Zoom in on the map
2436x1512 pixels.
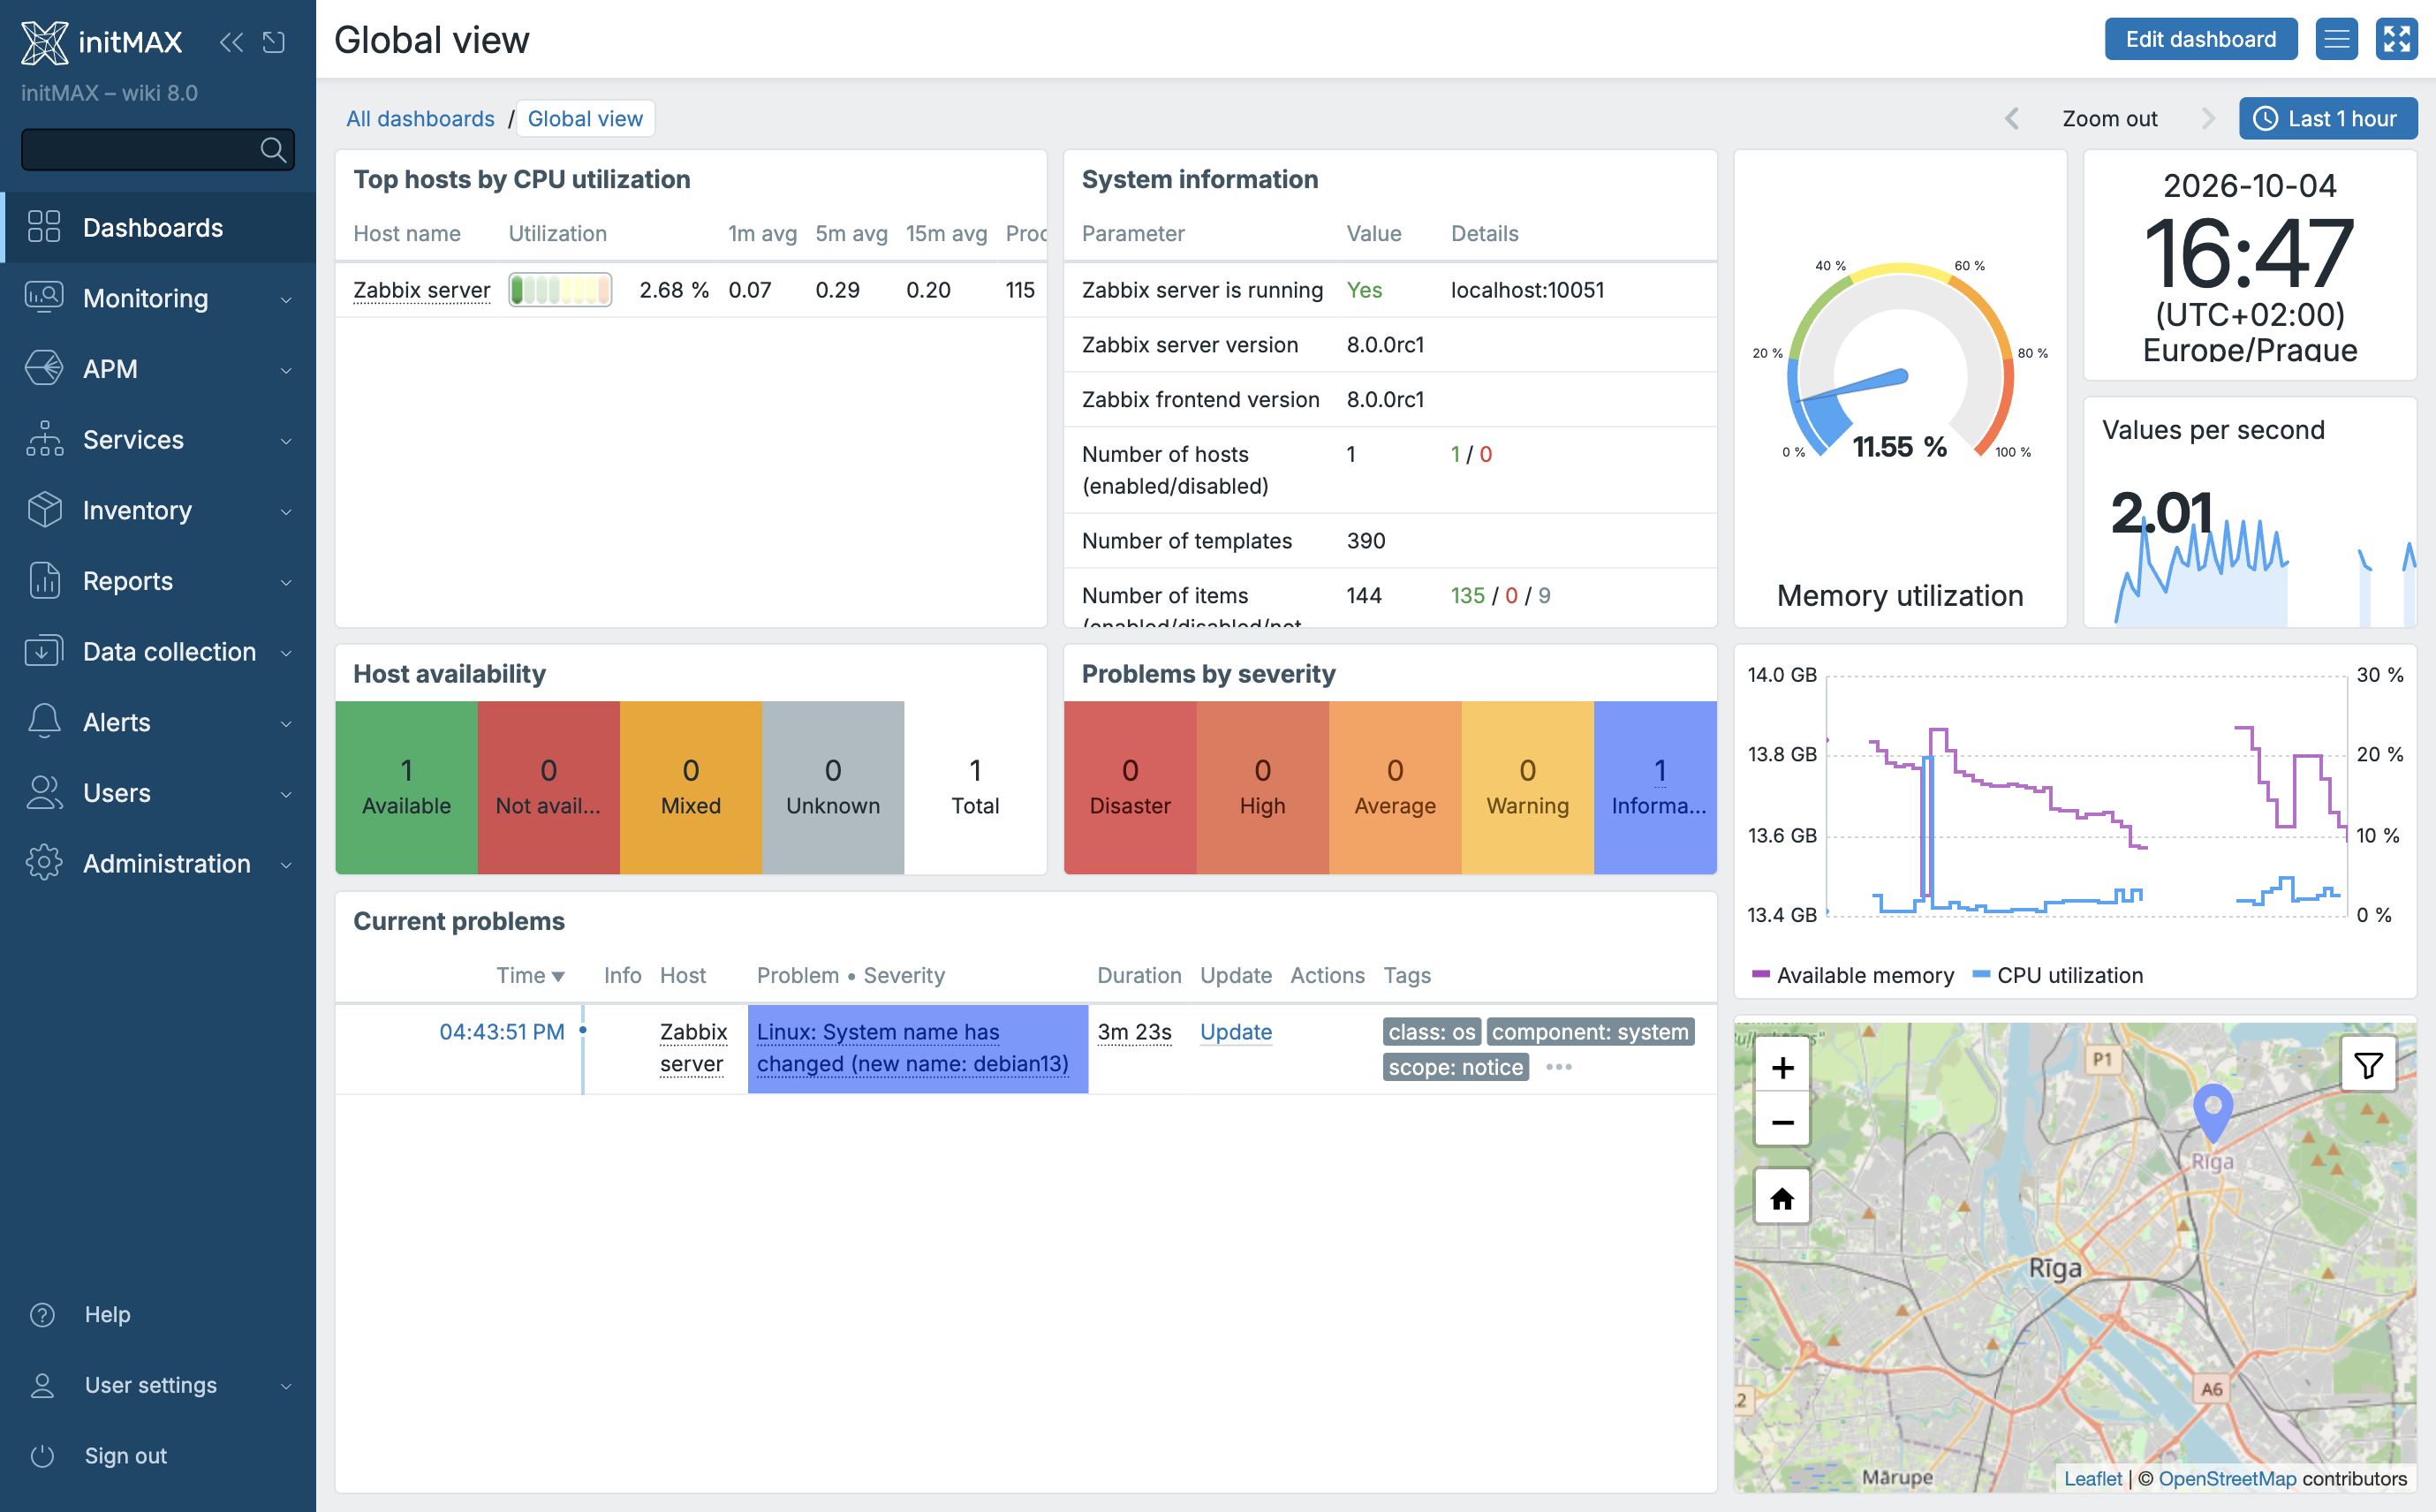coord(1782,1068)
